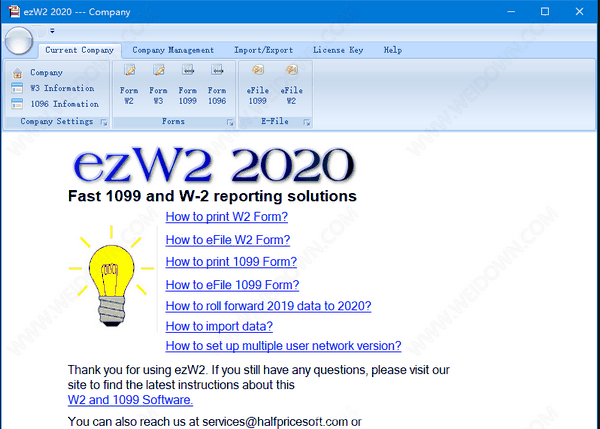Screen dimensions: 600x429
Task: Open the round application menu orb
Action: [18, 40]
